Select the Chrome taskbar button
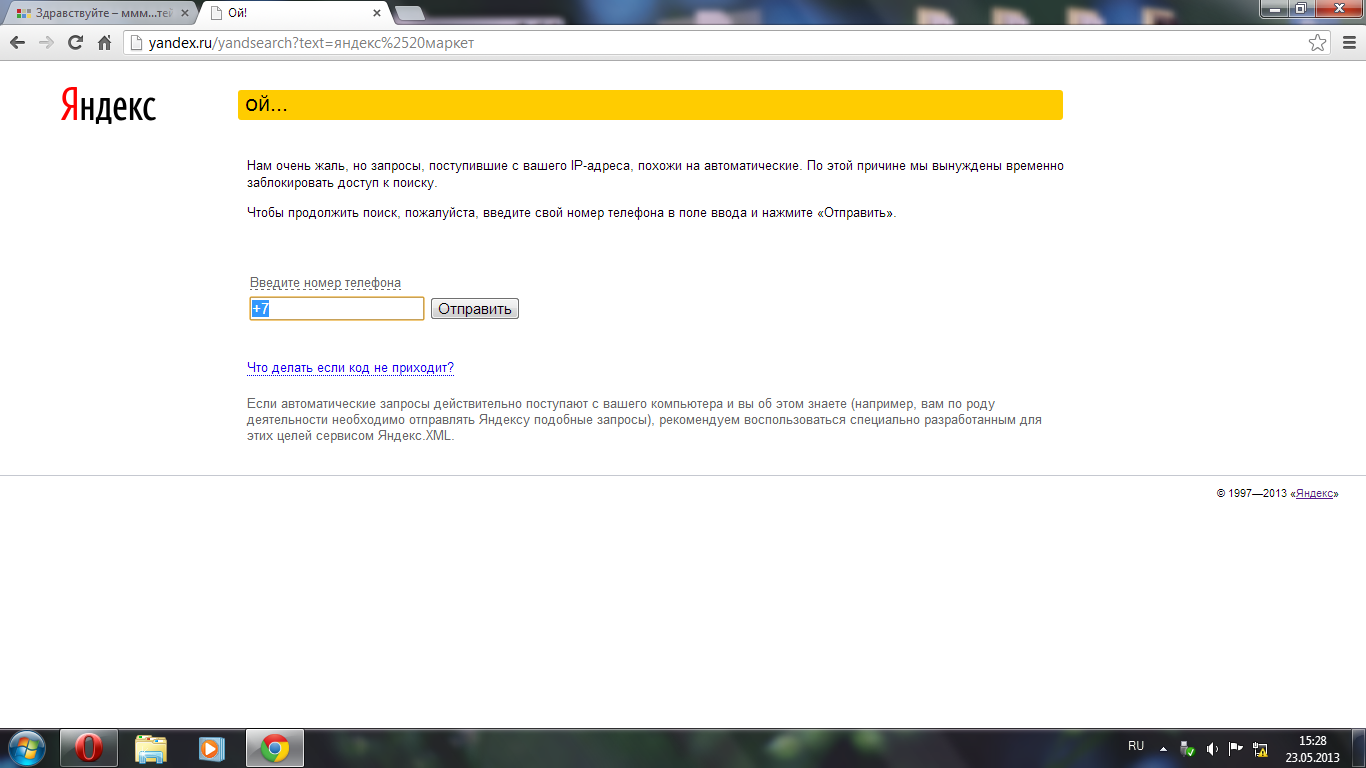 tap(275, 748)
